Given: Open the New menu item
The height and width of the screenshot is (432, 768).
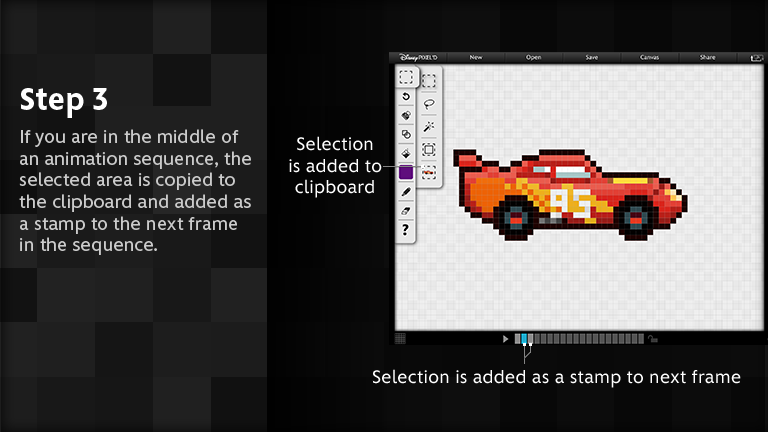Looking at the screenshot, I should click(476, 57).
